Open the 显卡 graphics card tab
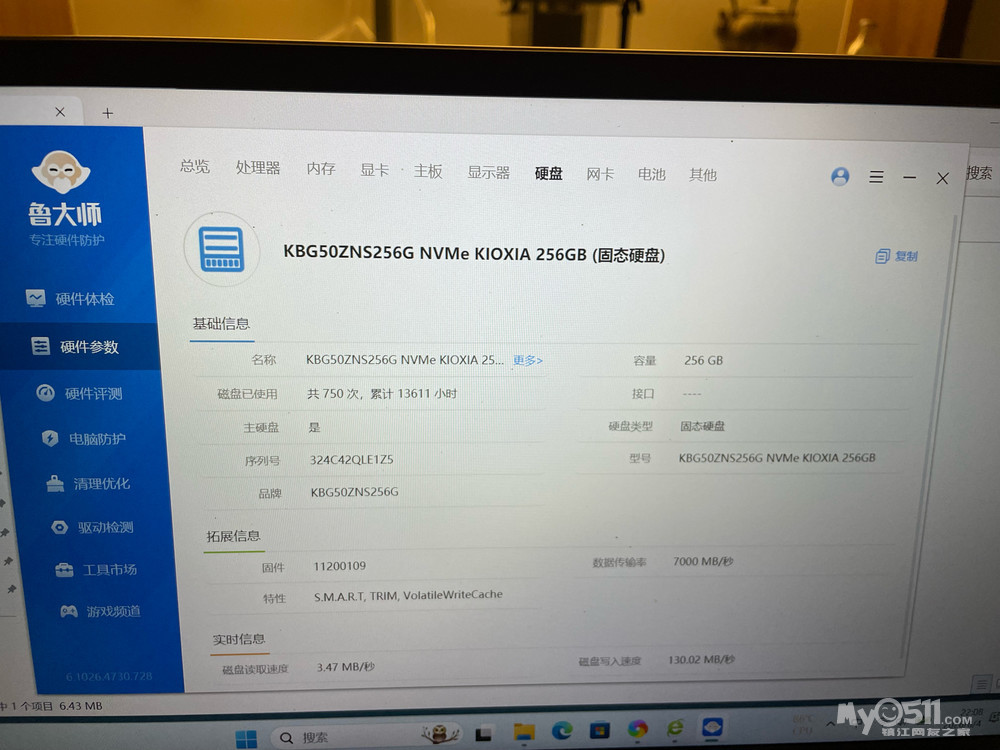The image size is (1000, 750). 374,170
